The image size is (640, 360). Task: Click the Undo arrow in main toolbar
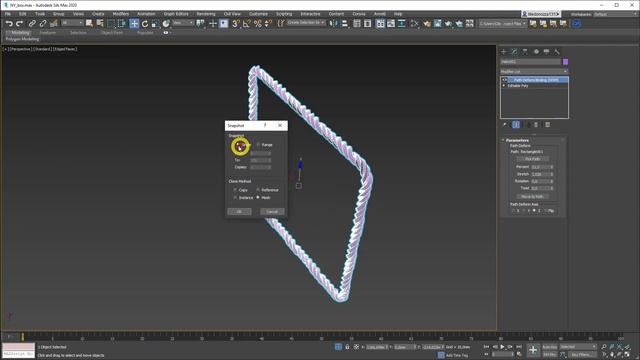pyautogui.click(x=9, y=24)
